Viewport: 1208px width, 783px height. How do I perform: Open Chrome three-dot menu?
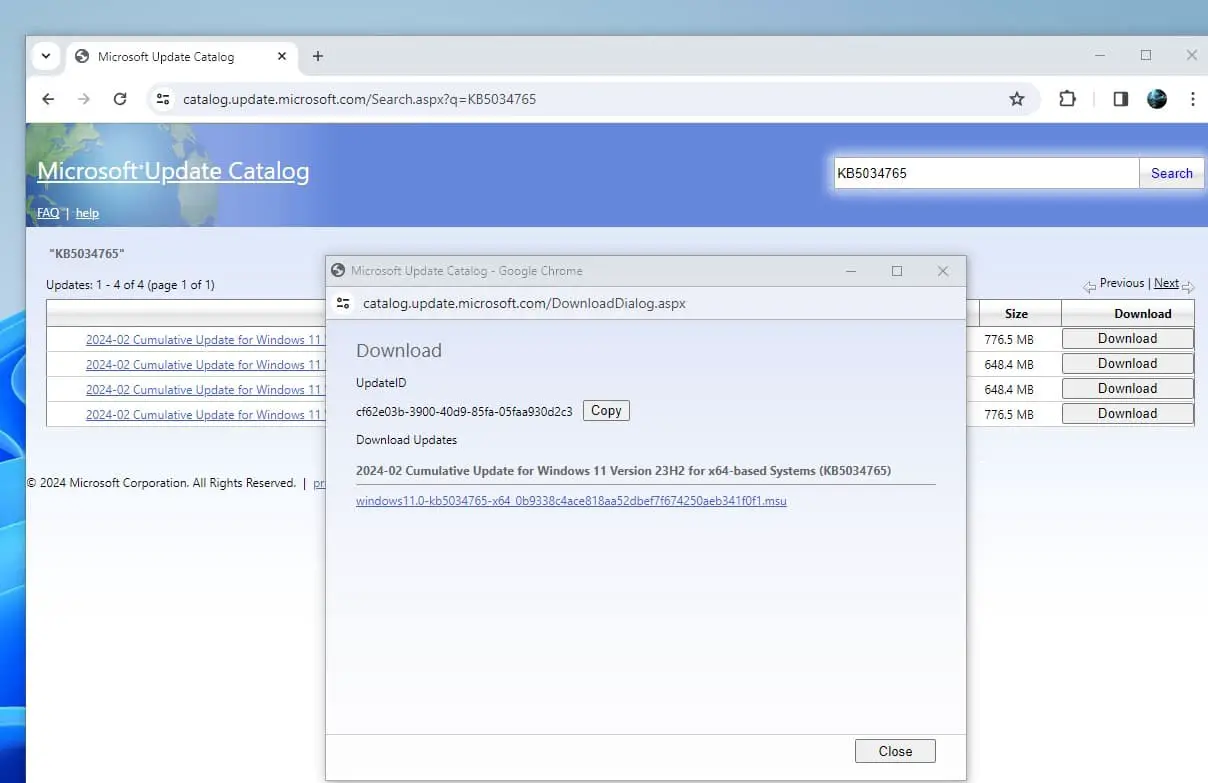click(x=1193, y=99)
